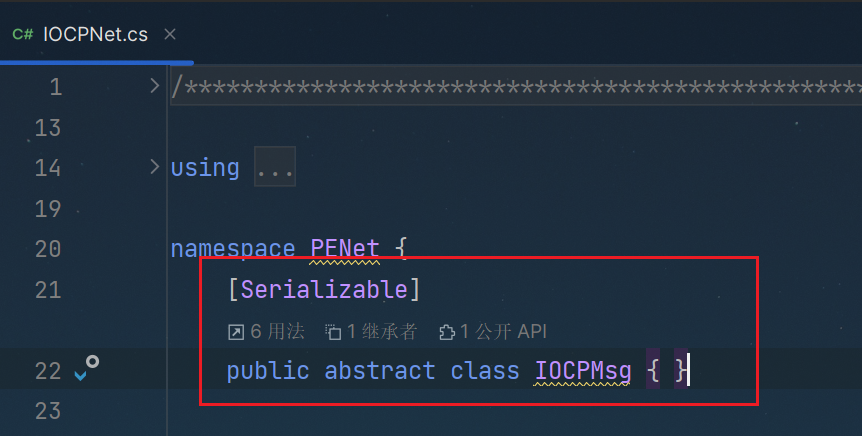This screenshot has height=436, width=862.
Task: Click the collapsed using ellipsis placeholder
Action: click(x=275, y=167)
